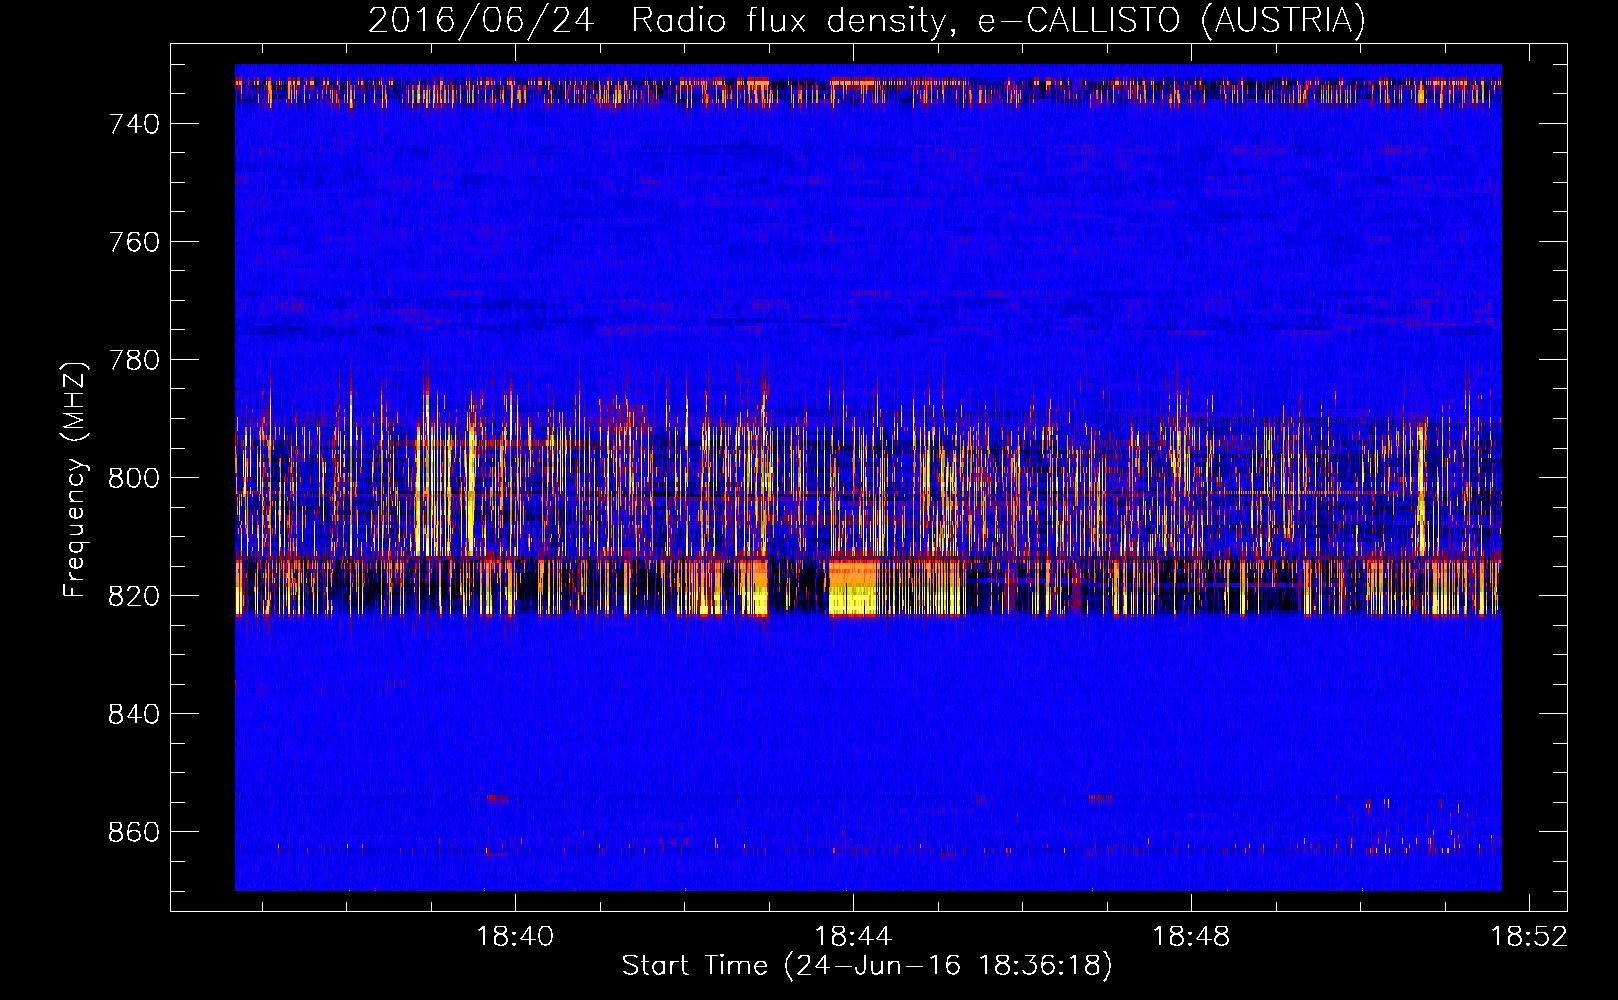Click the plot title text at top
The width and height of the screenshot is (1618, 1000).
tap(867, 20)
